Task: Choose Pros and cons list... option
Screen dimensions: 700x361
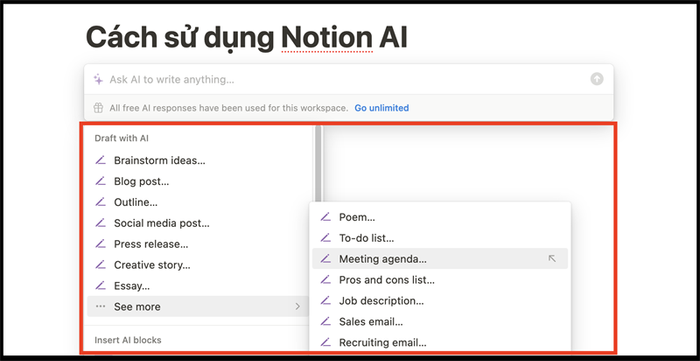Action: [440, 280]
